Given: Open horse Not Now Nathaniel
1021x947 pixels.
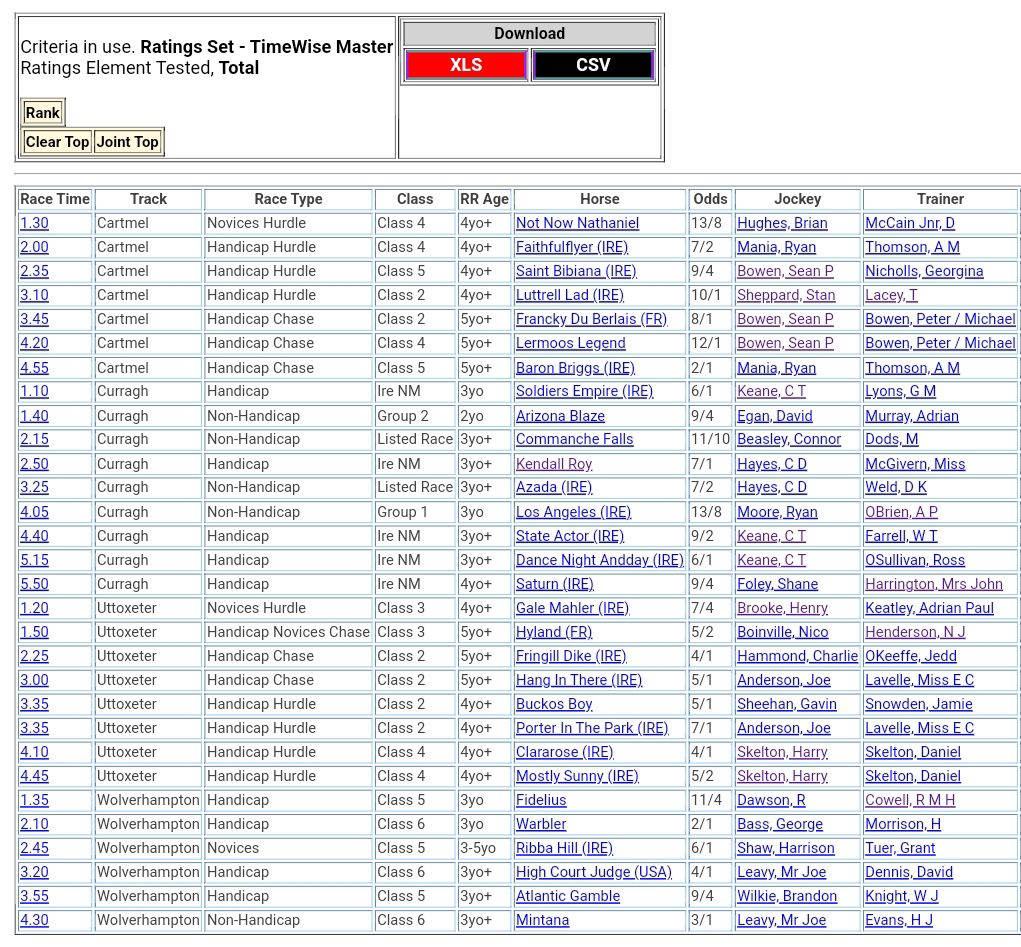Looking at the screenshot, I should point(577,223).
